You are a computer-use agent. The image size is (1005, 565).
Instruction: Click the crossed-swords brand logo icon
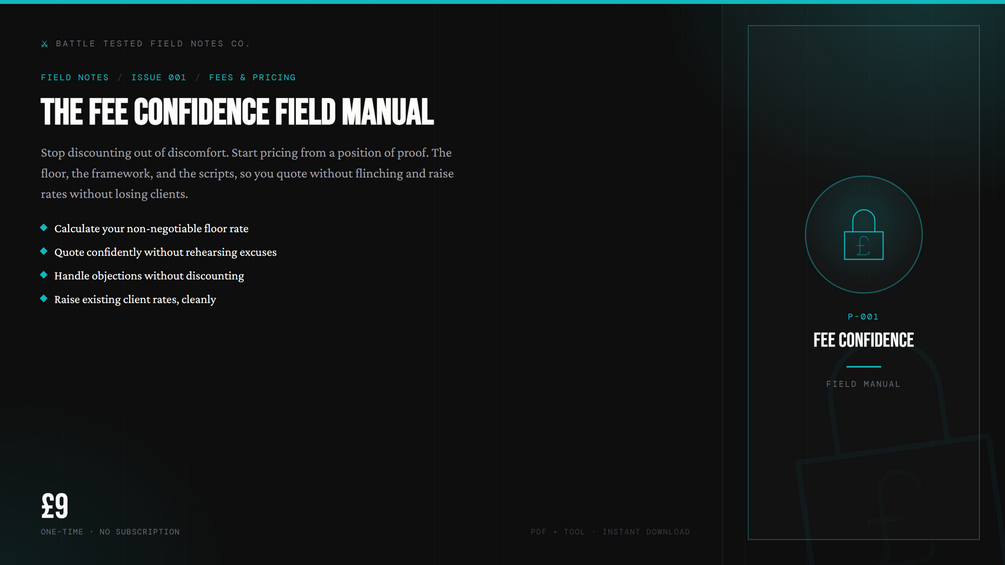(44, 44)
